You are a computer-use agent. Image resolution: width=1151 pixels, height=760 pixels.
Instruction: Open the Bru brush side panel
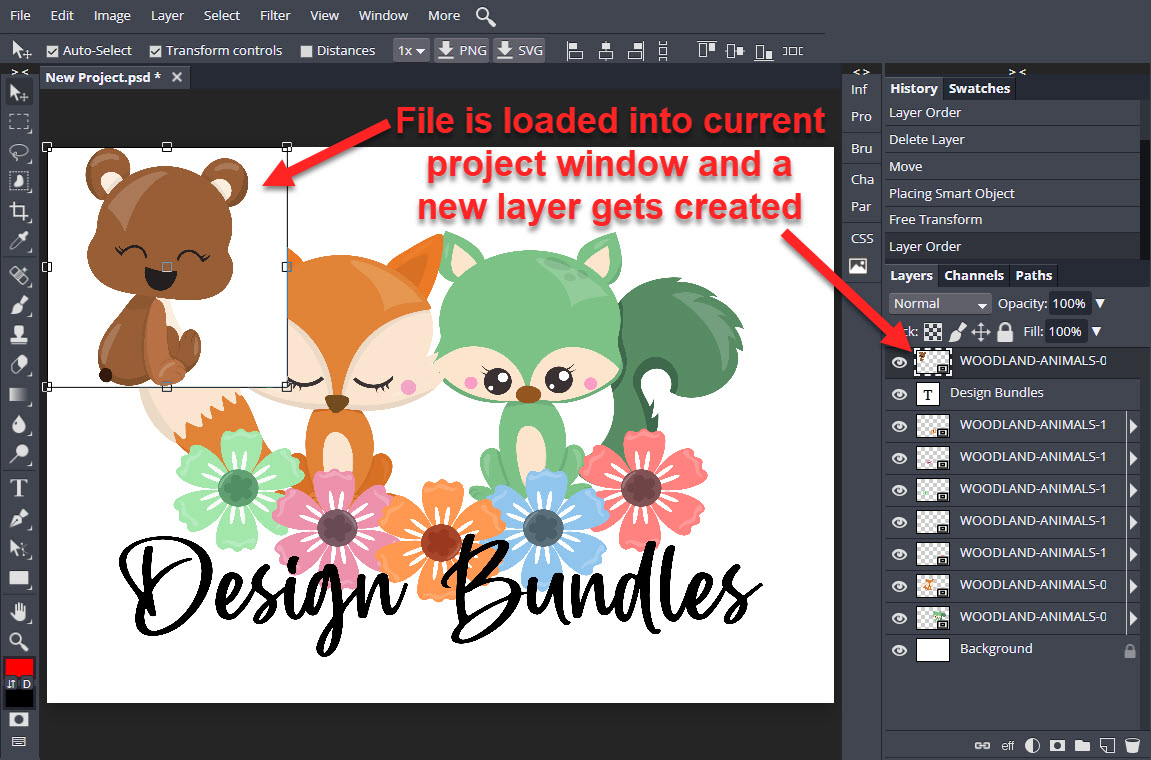[862, 148]
